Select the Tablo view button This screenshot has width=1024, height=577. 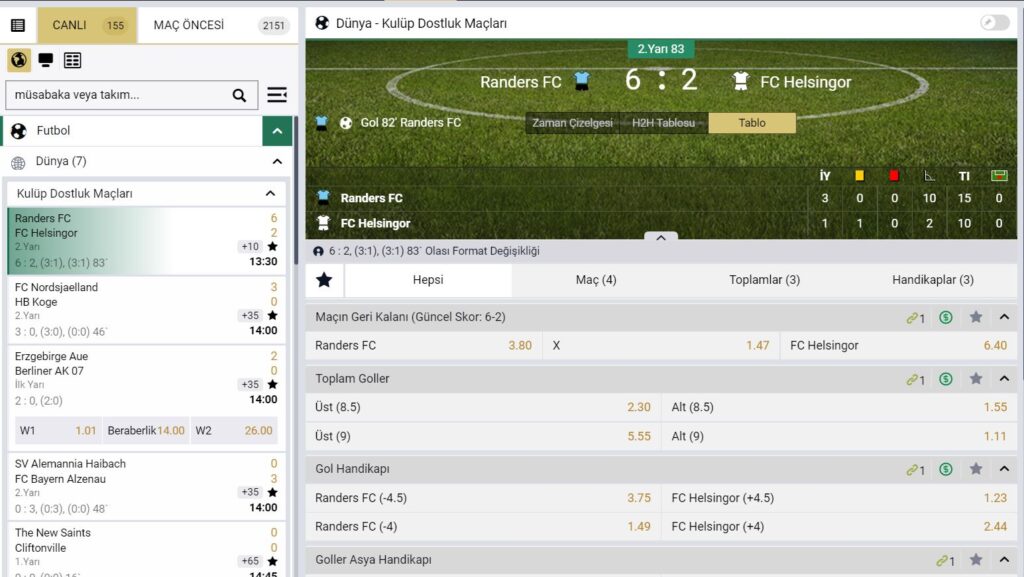pyautogui.click(x=752, y=123)
